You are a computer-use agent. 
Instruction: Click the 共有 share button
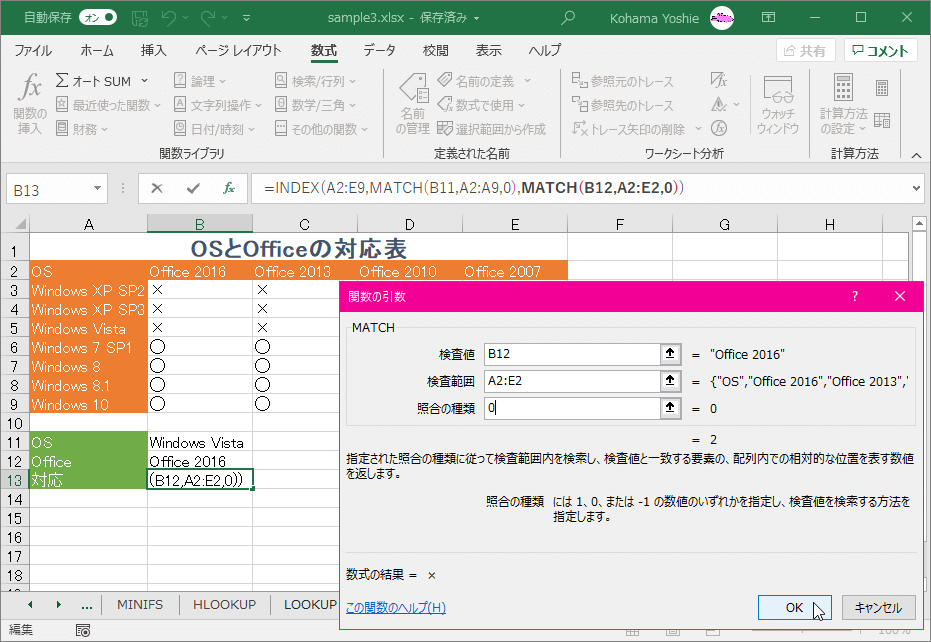(806, 50)
